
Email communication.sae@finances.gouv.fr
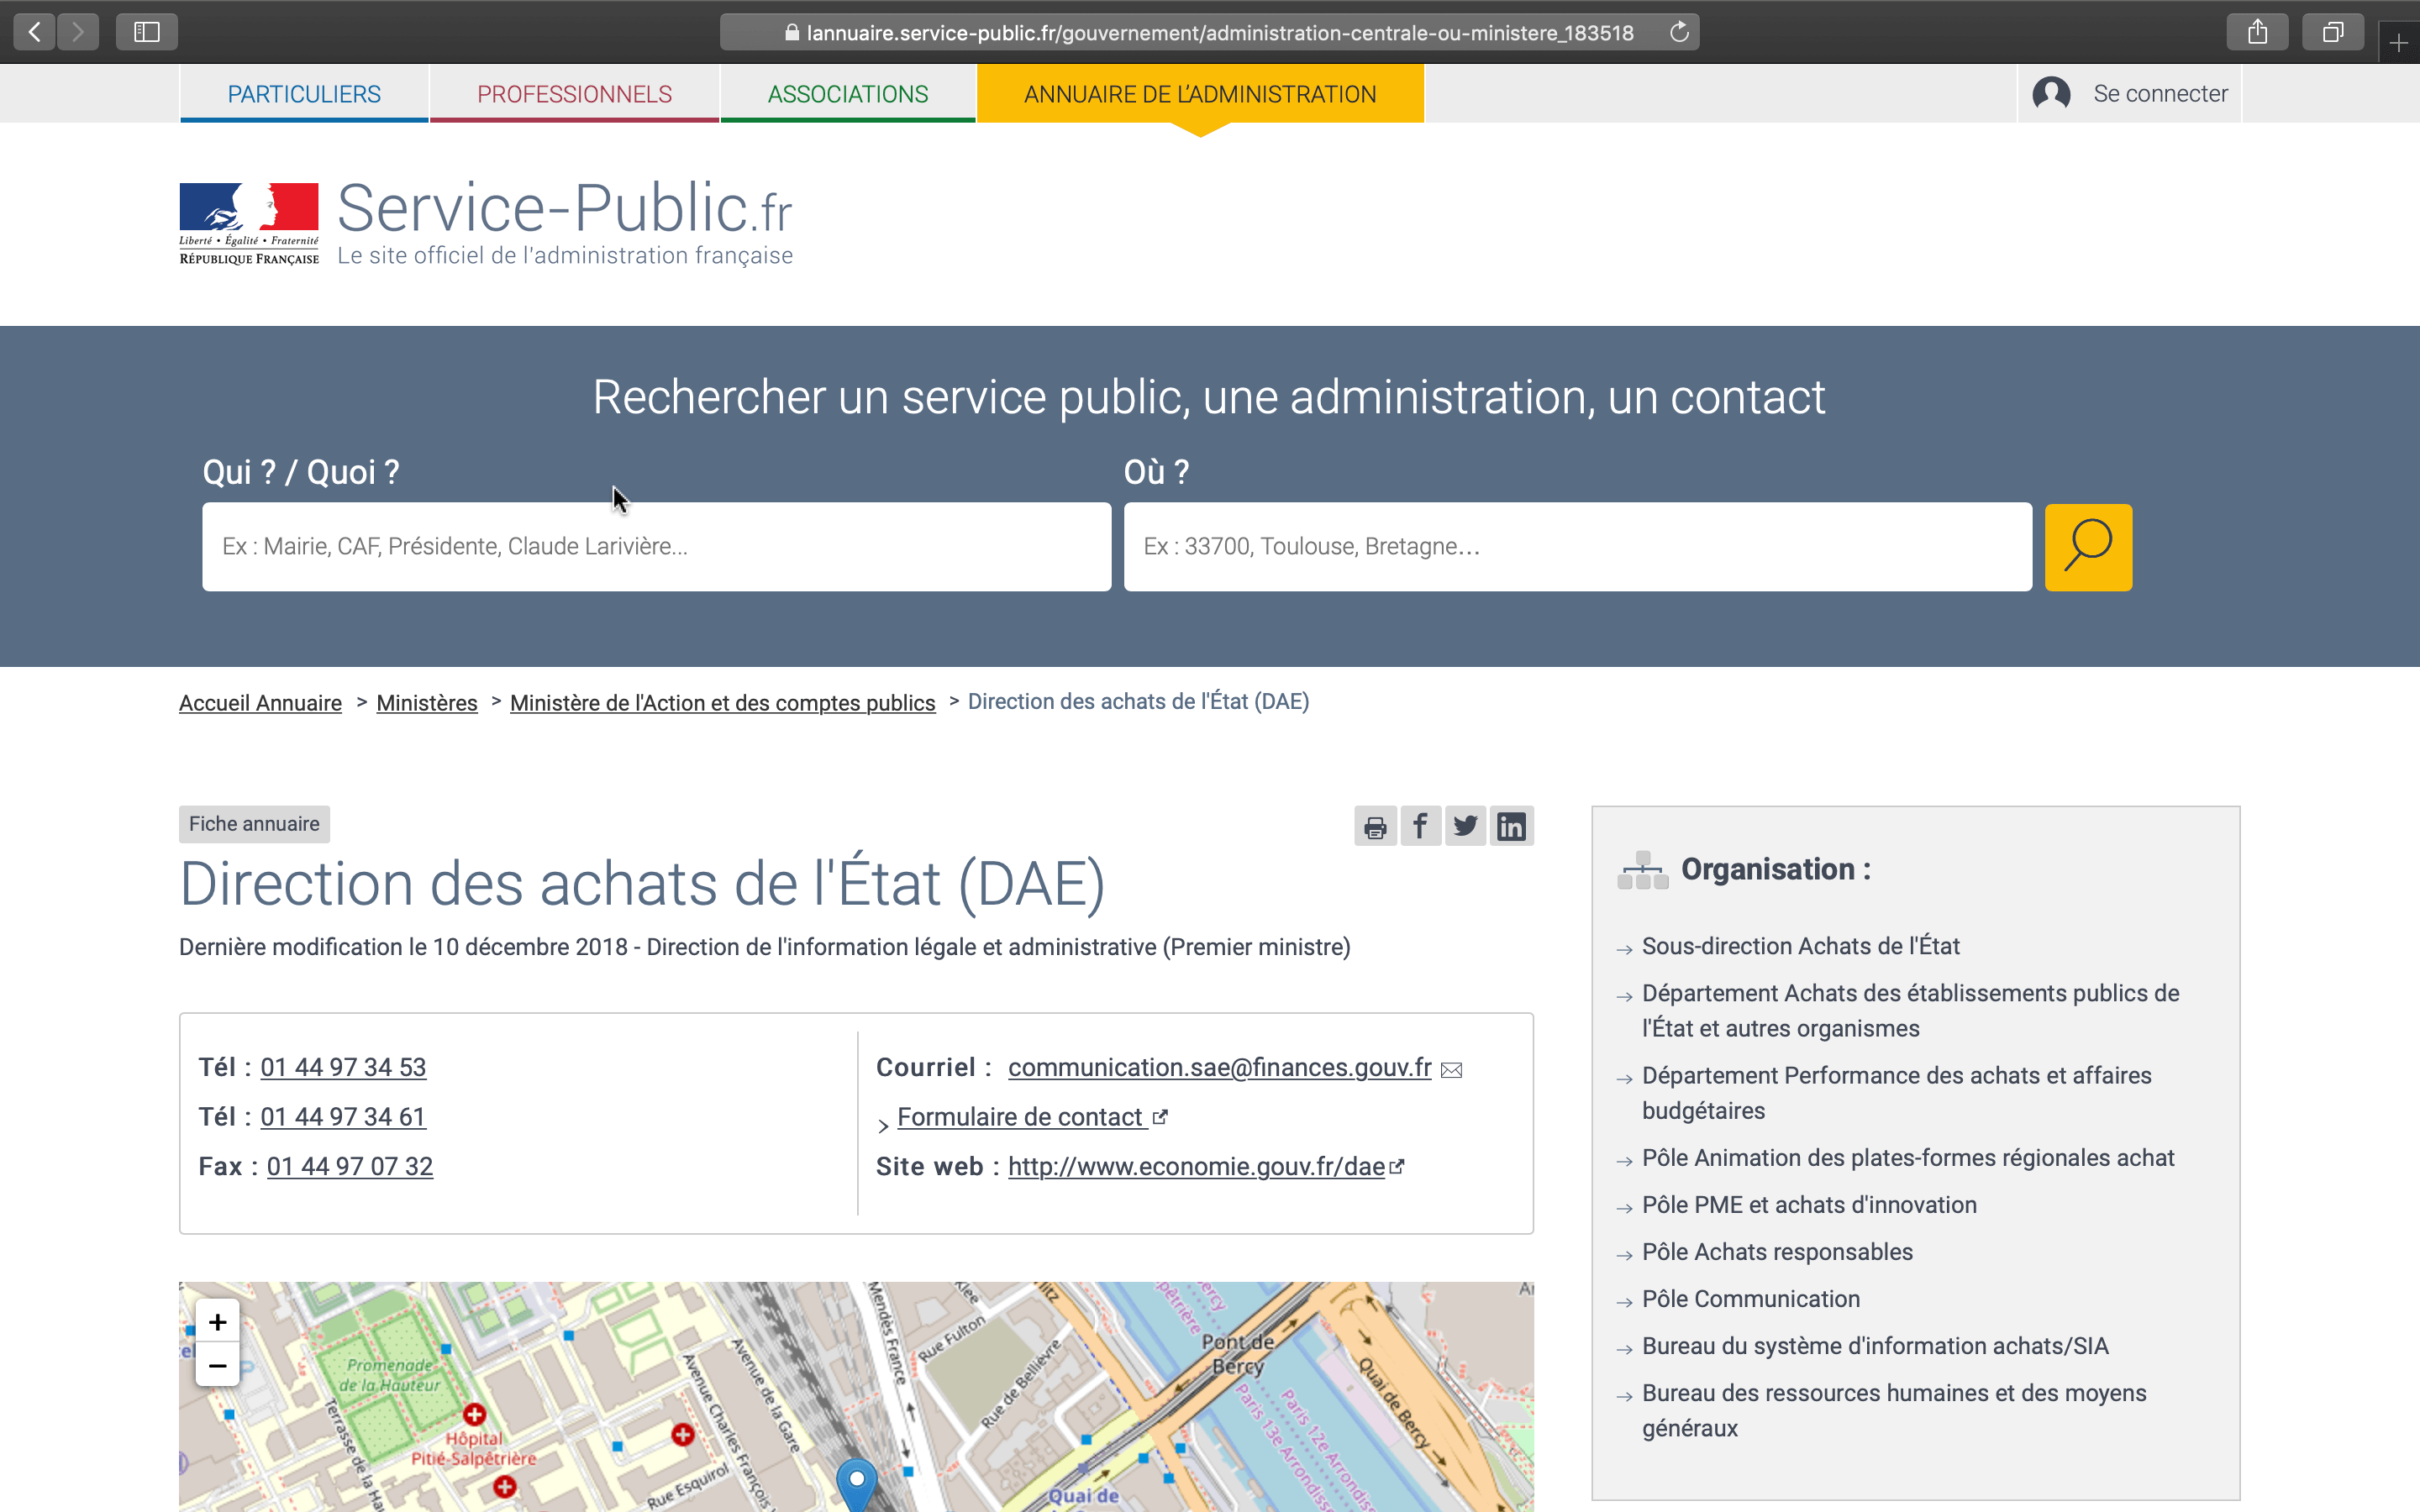pyautogui.click(x=1219, y=1067)
